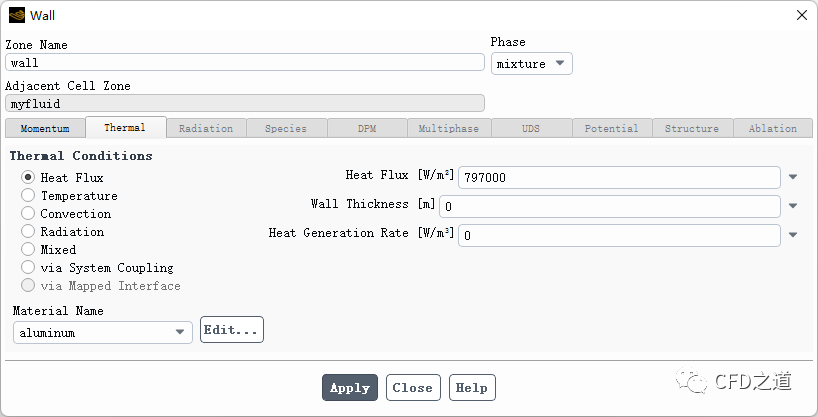Enable the via System Coupling option
Viewport: 818px width, 417px height.
pos(28,267)
